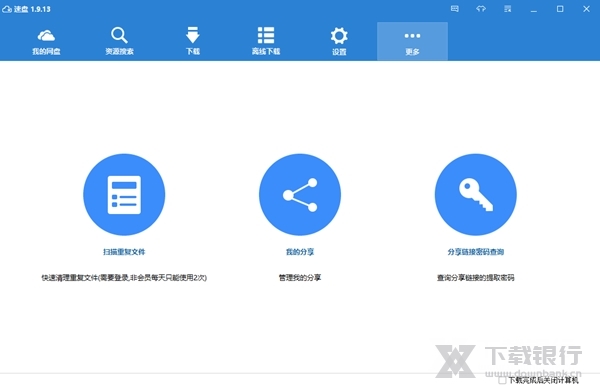Click the message feedback icon in title bar

(x=455, y=9)
